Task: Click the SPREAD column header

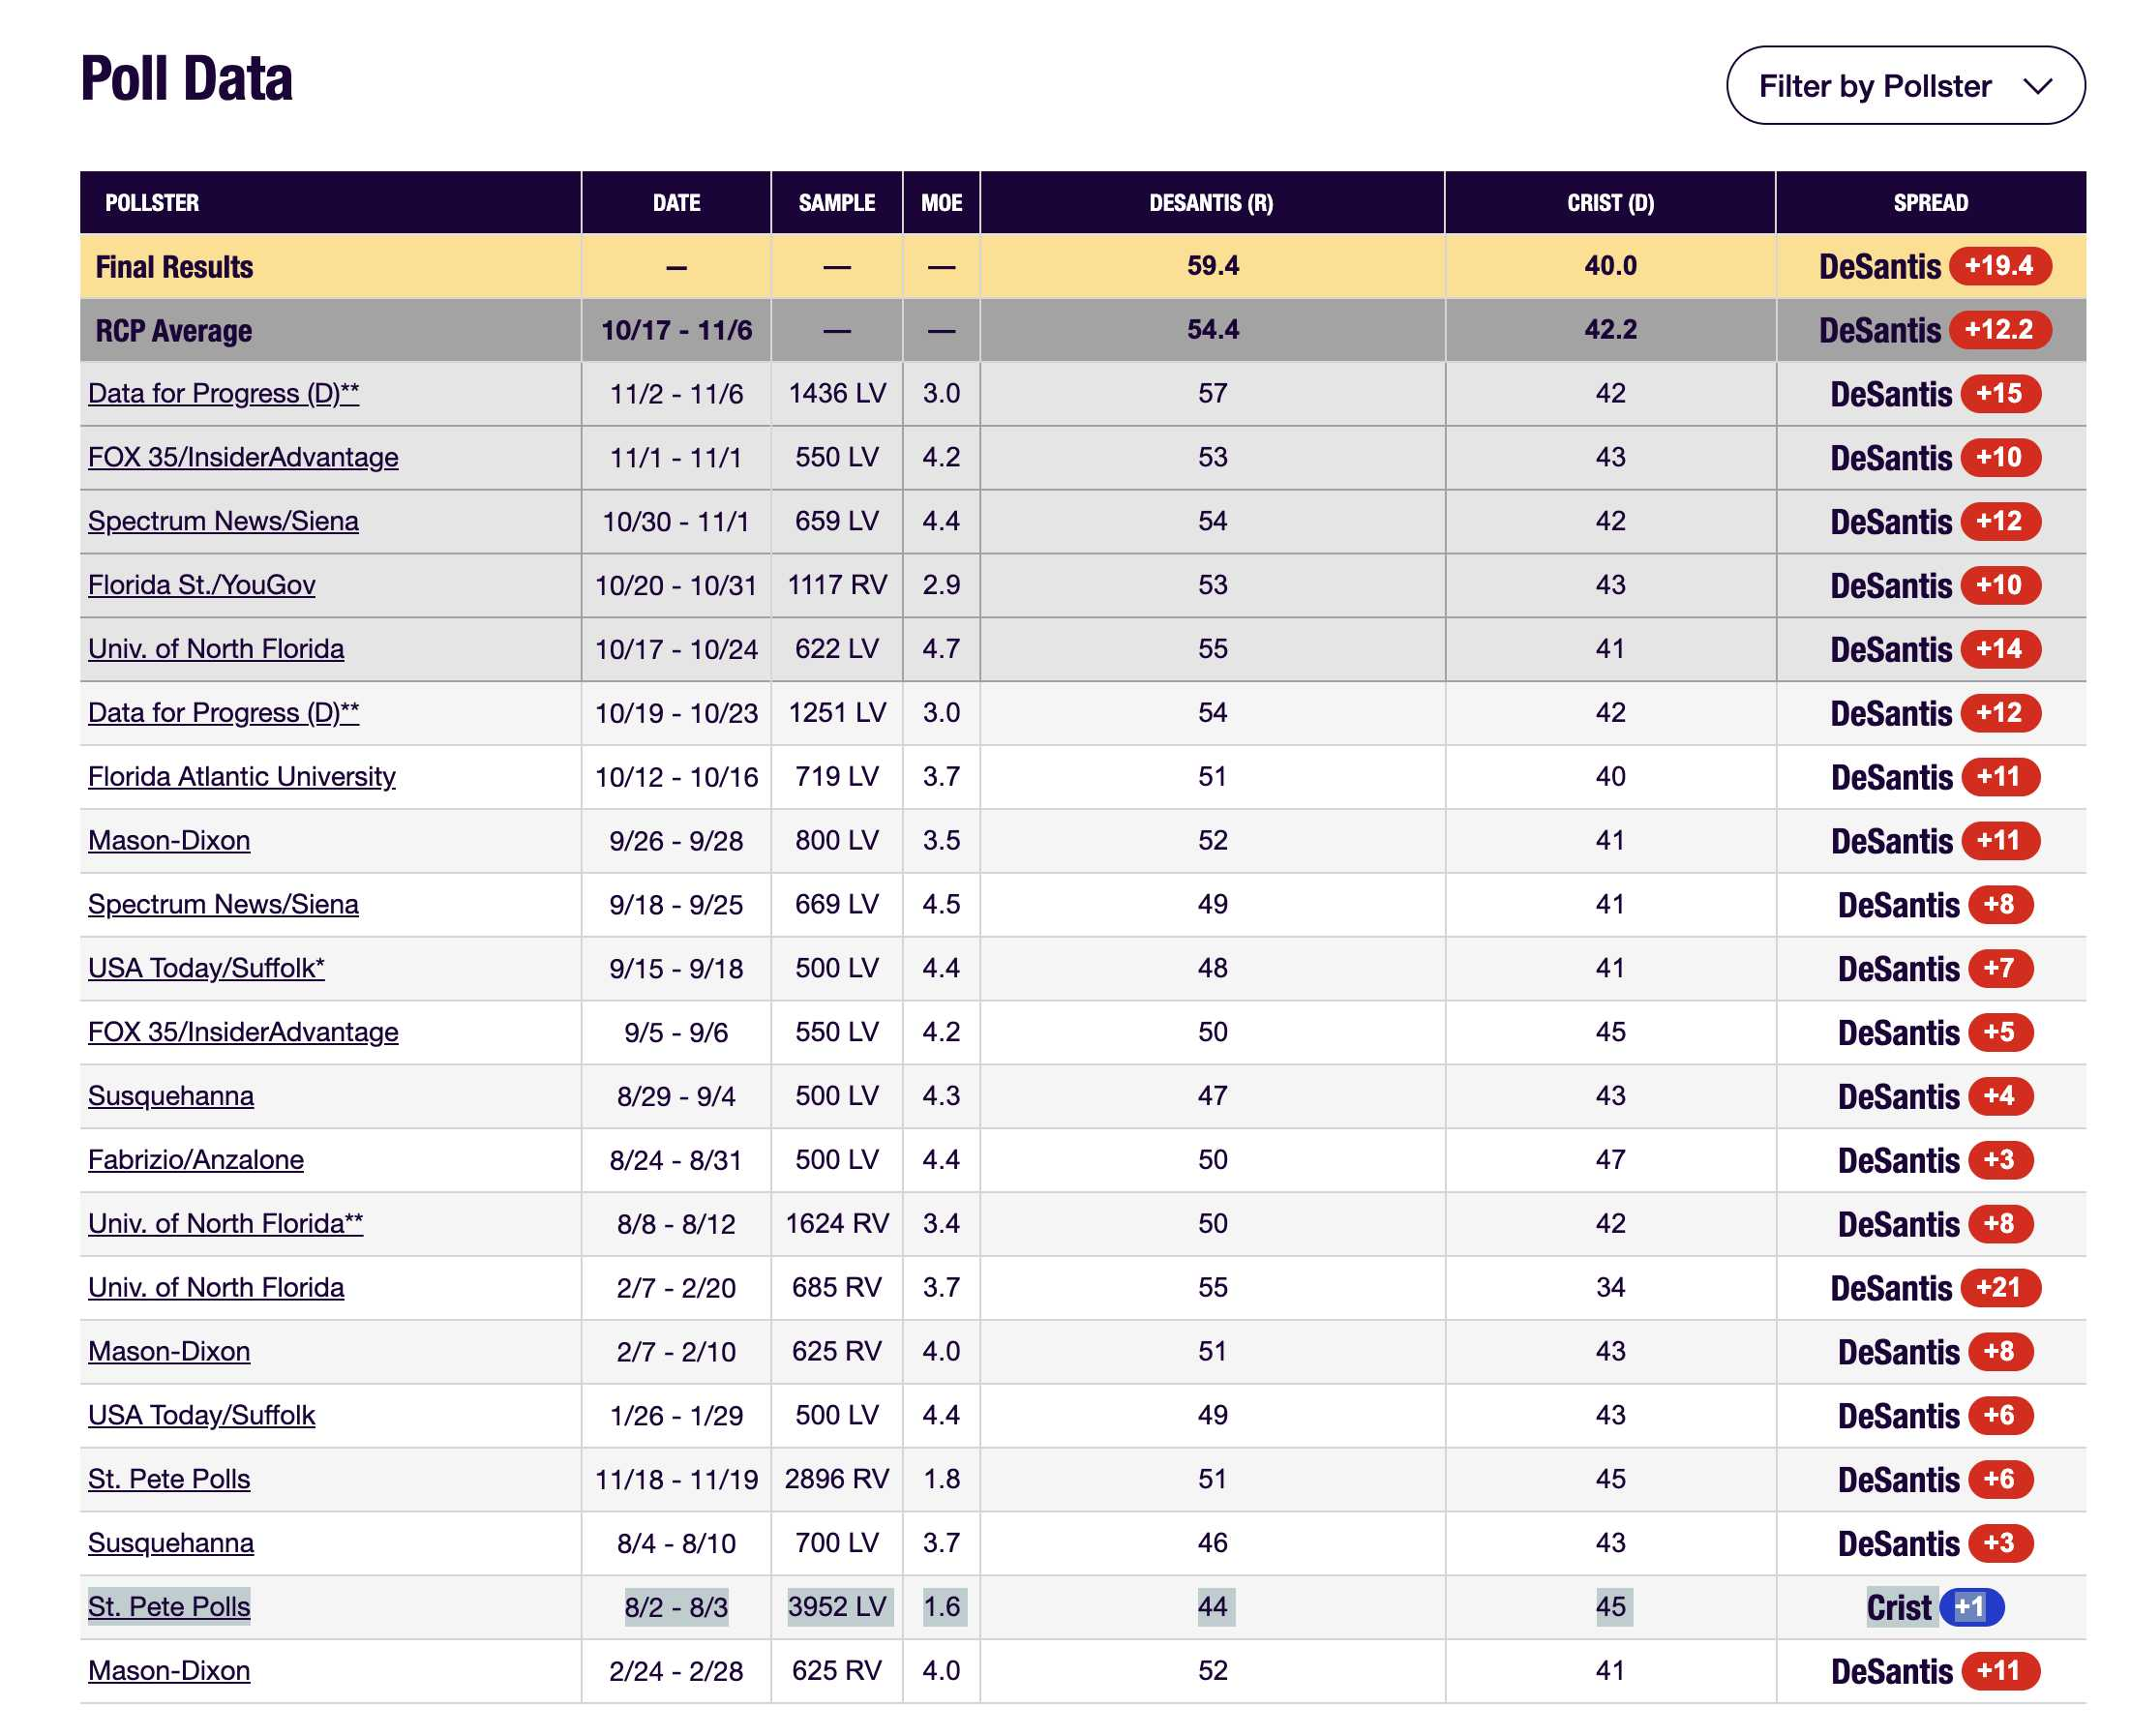Action: [1930, 203]
